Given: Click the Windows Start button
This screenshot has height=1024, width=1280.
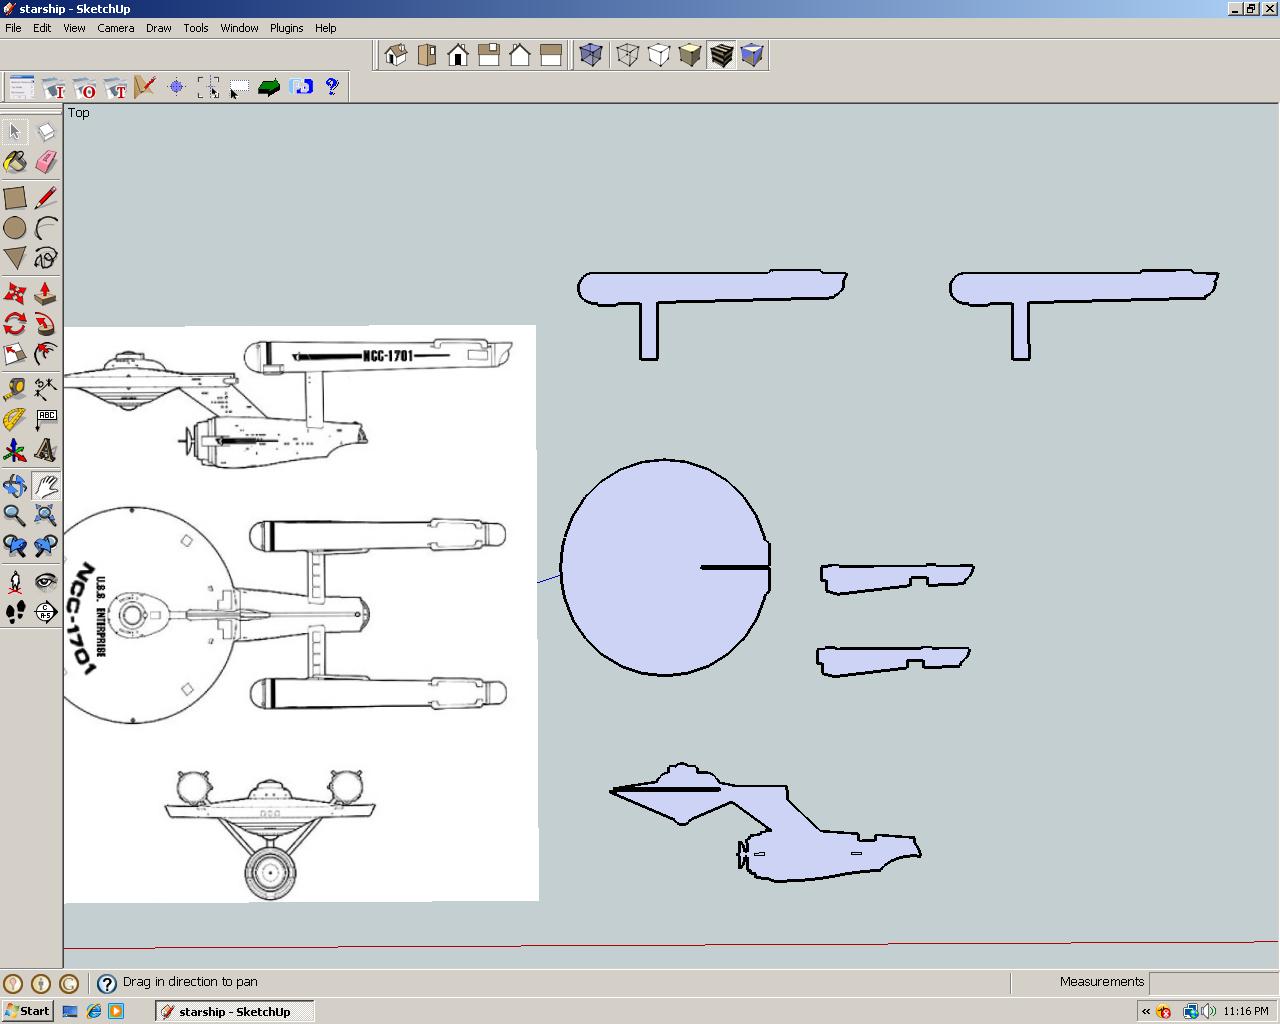Looking at the screenshot, I should [27, 1011].
